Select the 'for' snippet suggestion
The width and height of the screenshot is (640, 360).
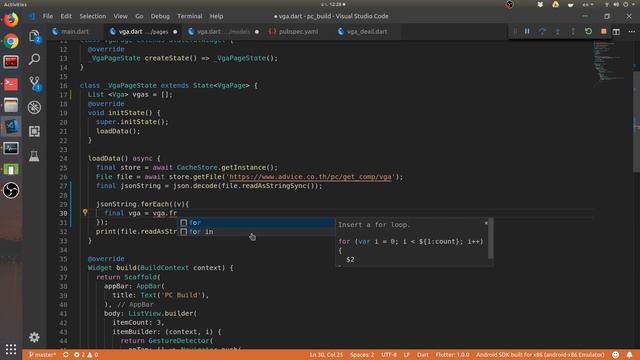256,222
